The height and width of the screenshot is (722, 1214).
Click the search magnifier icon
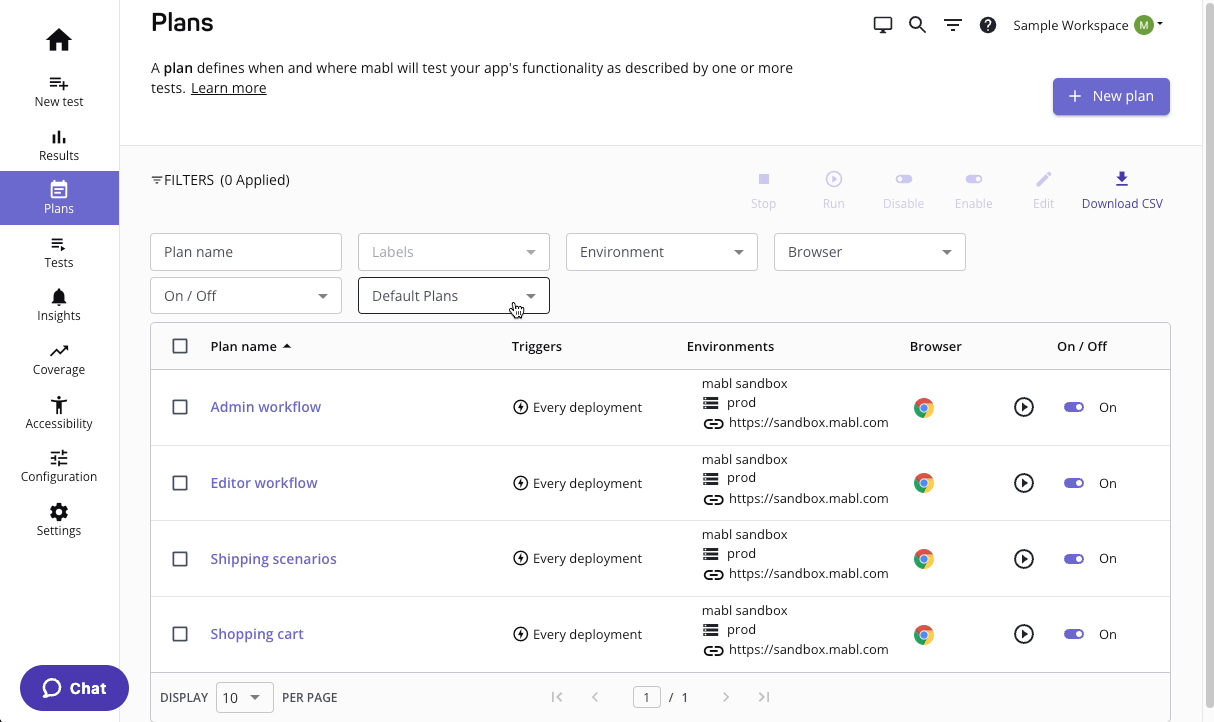click(x=917, y=25)
